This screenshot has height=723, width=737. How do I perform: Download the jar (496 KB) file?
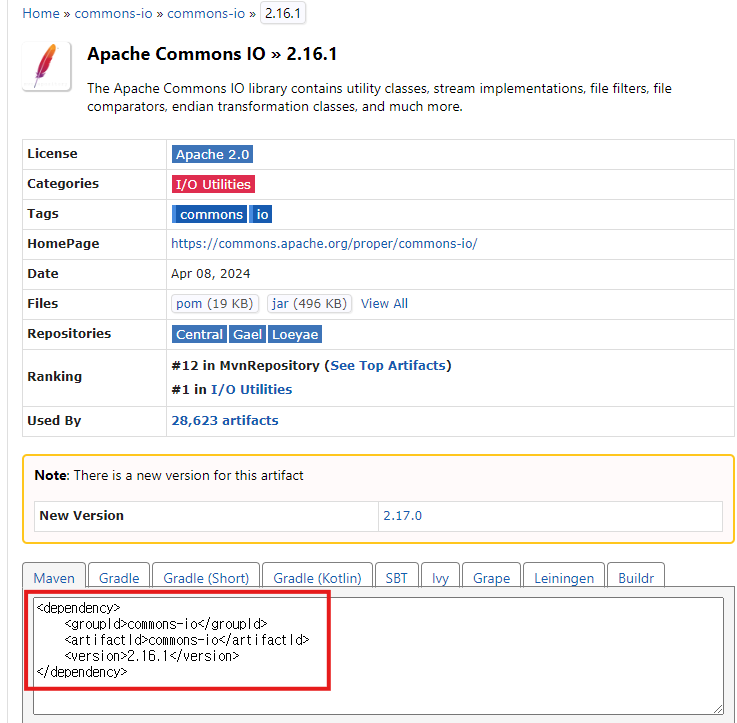(x=309, y=304)
